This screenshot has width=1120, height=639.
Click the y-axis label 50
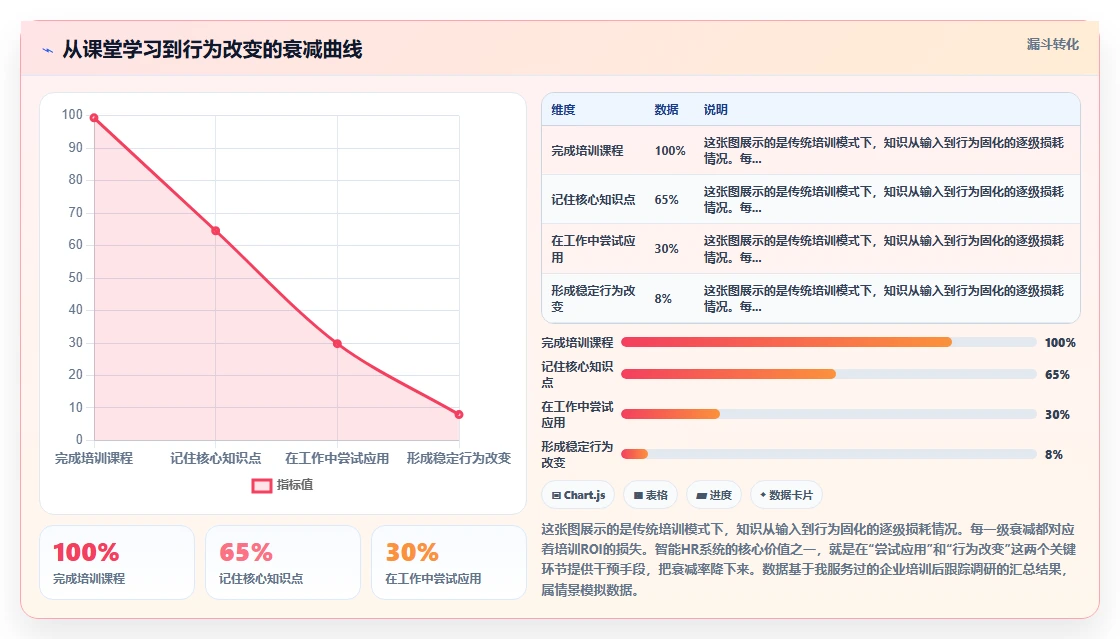point(76,277)
